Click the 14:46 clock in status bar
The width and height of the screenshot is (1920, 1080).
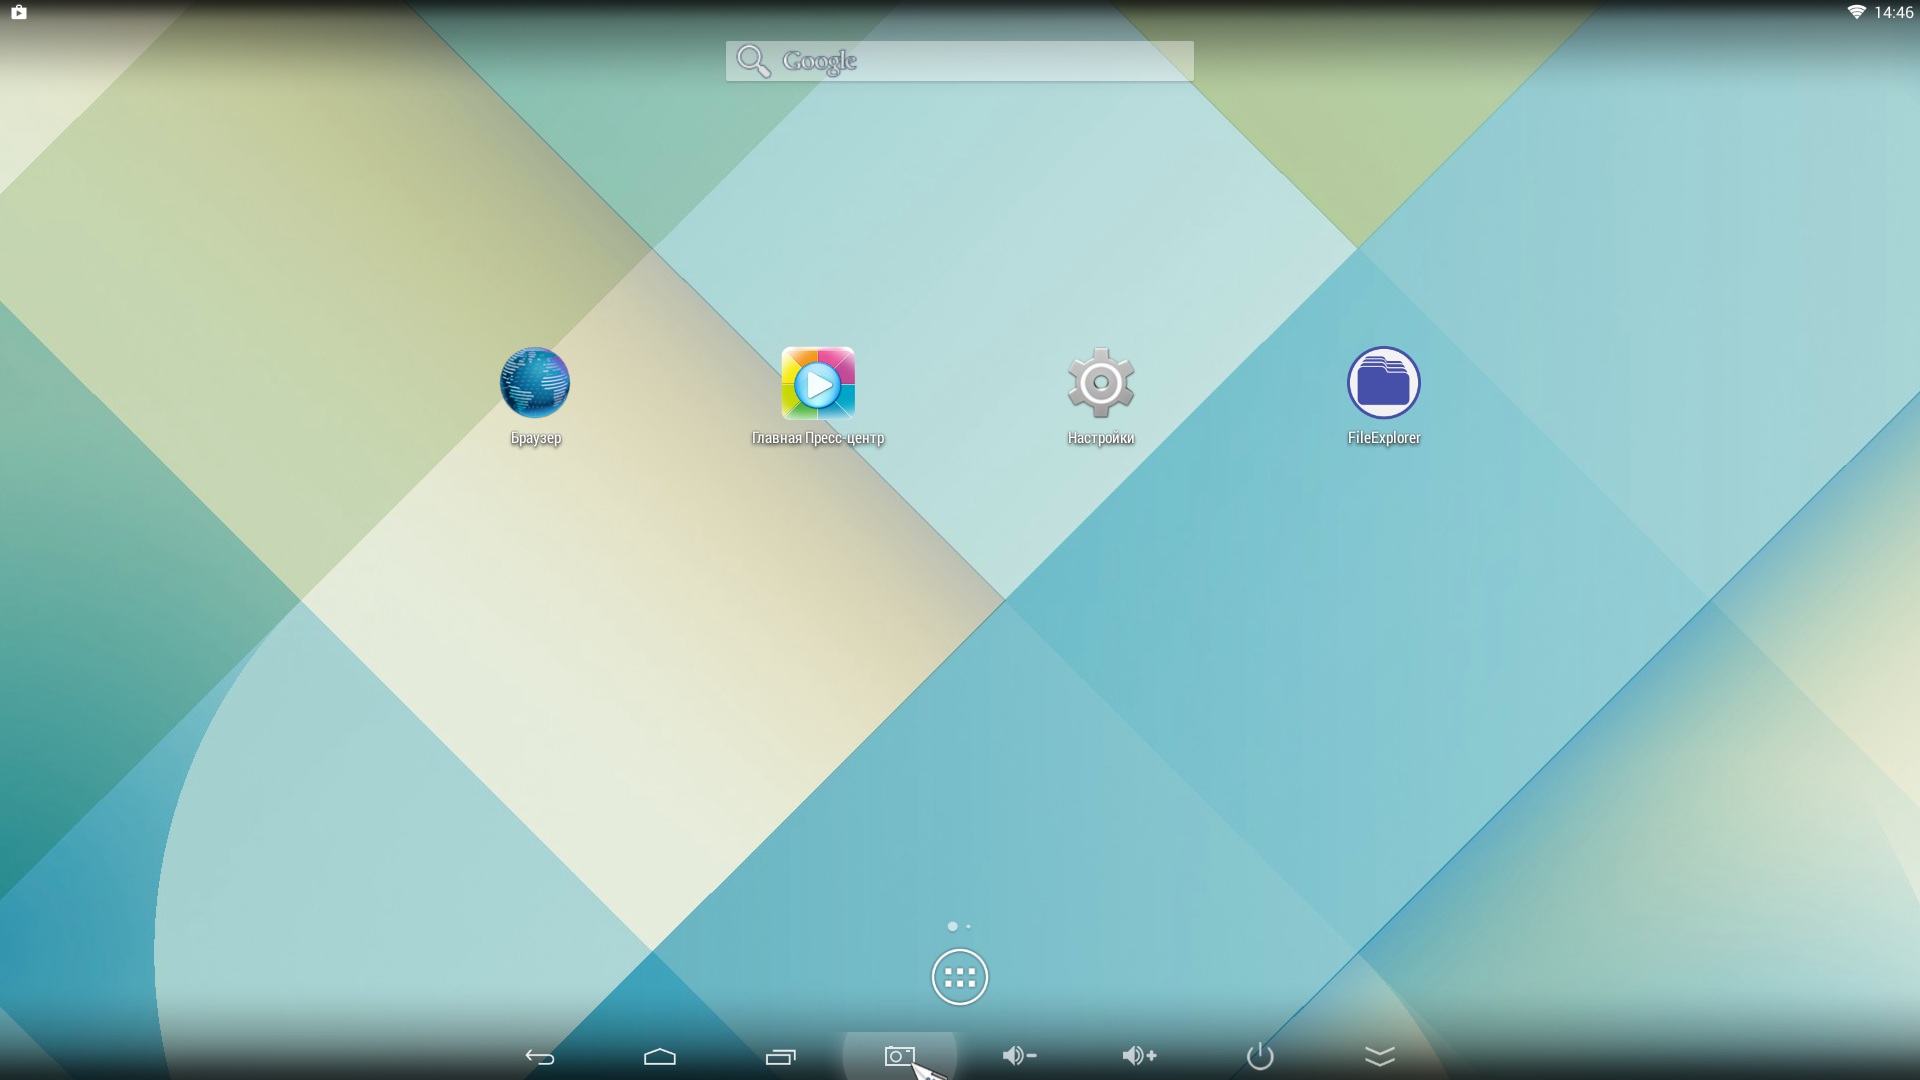[1893, 12]
